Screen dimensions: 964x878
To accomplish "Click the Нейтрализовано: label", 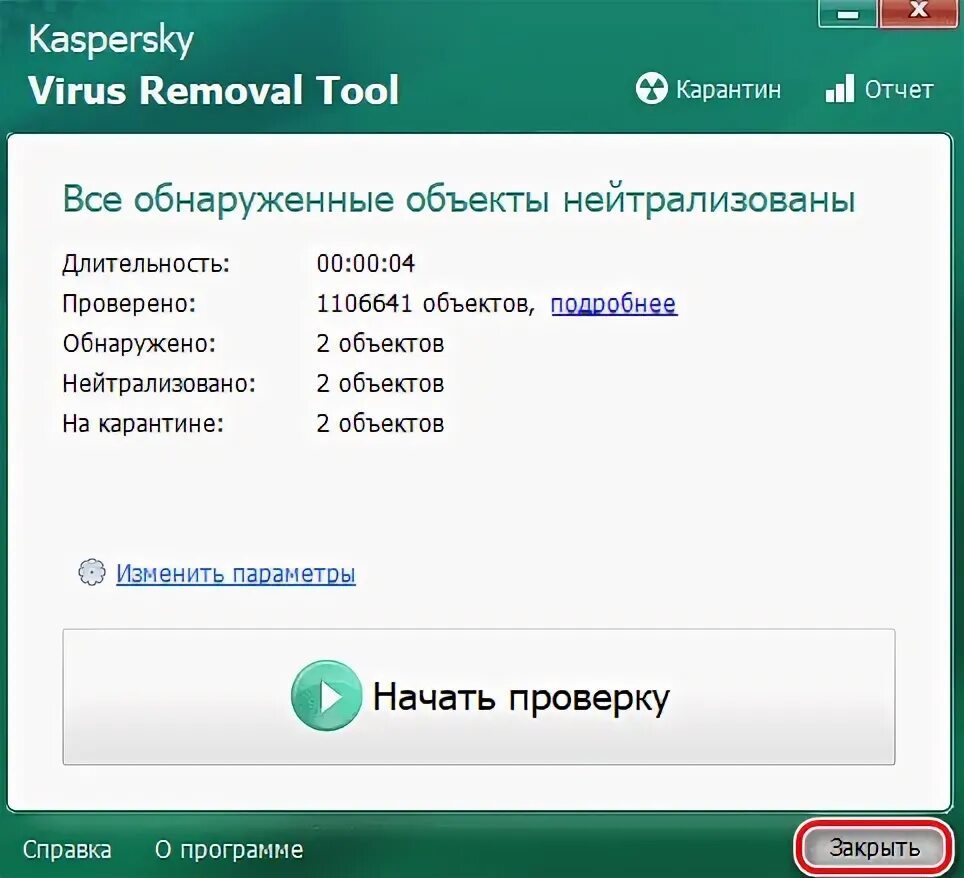I will coord(159,384).
